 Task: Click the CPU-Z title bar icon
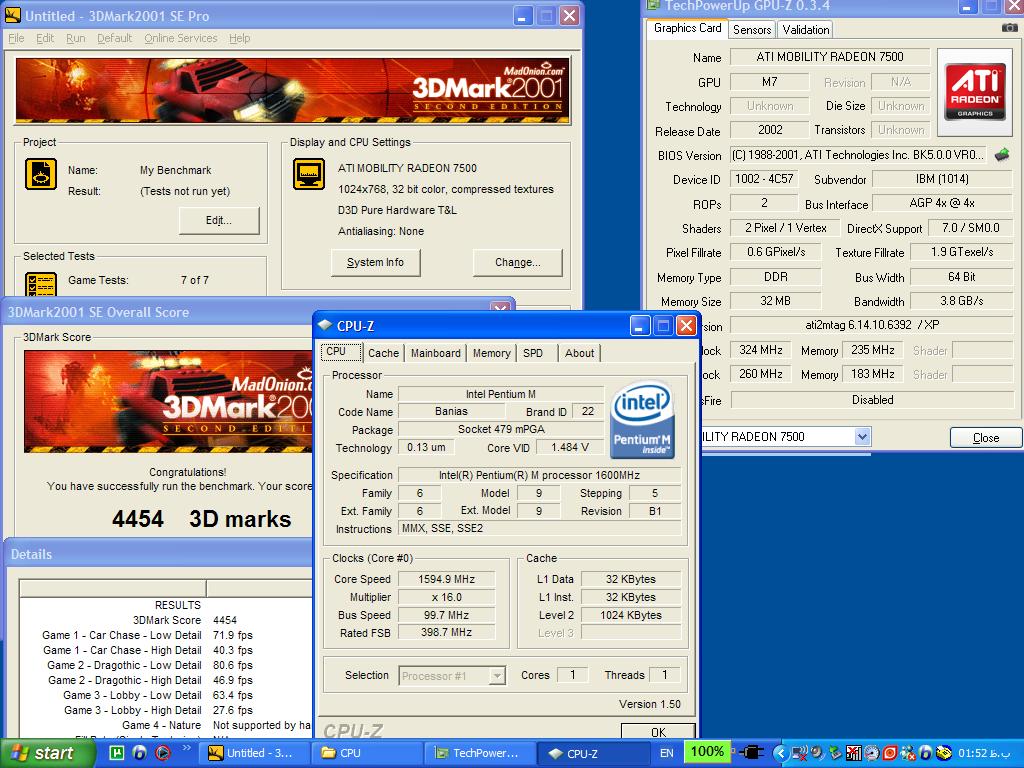tap(325, 325)
